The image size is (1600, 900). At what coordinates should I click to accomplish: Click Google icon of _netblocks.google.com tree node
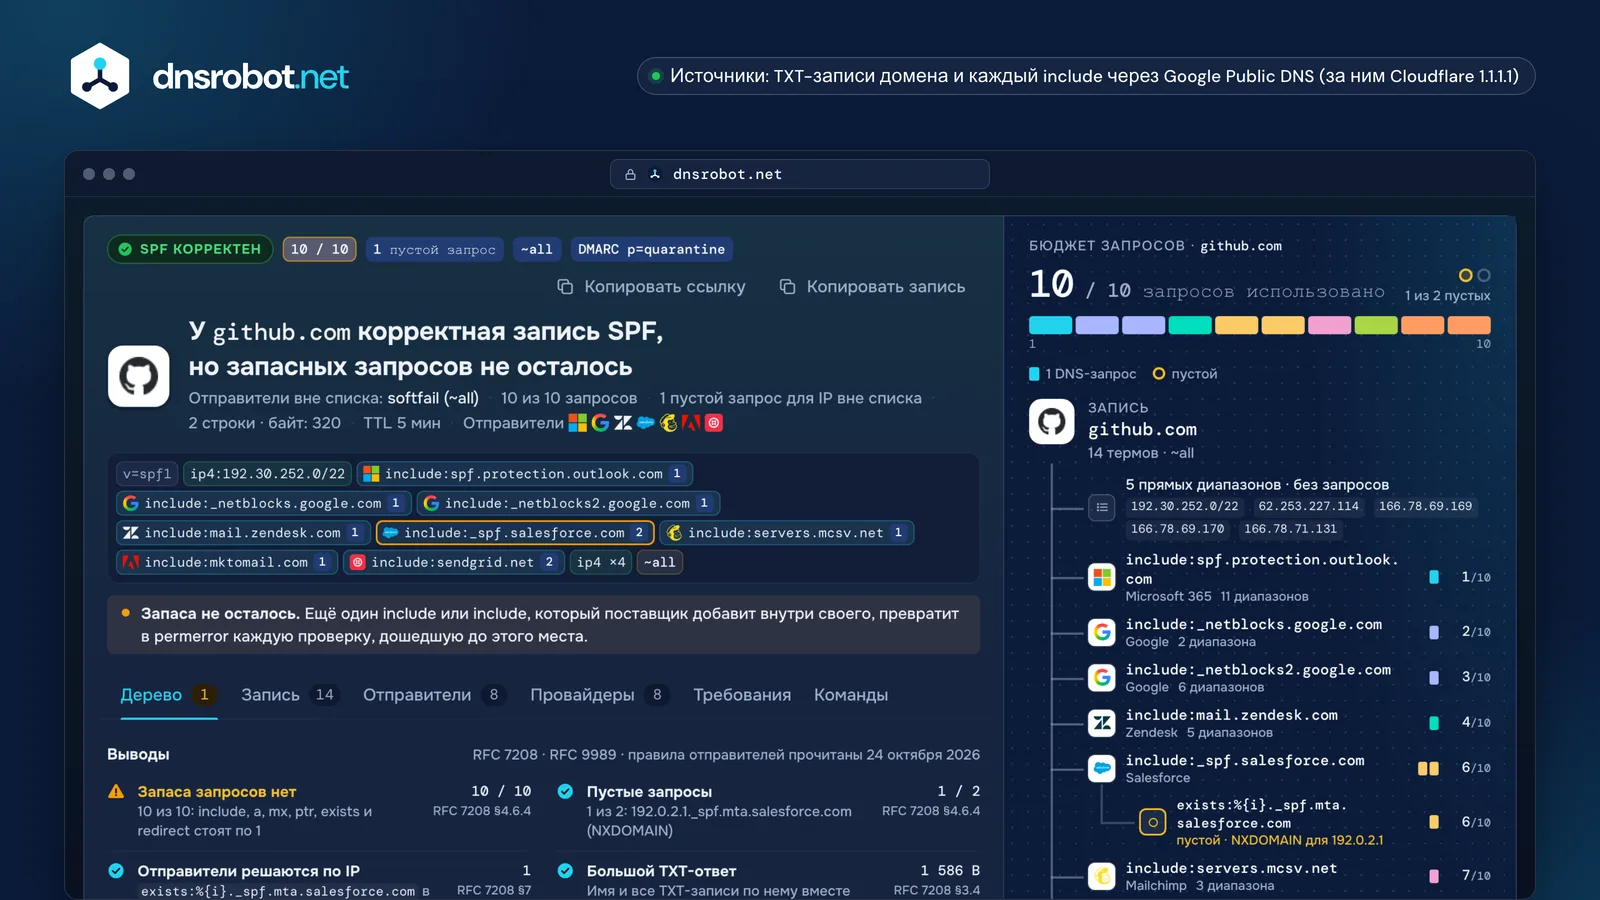click(x=1102, y=632)
